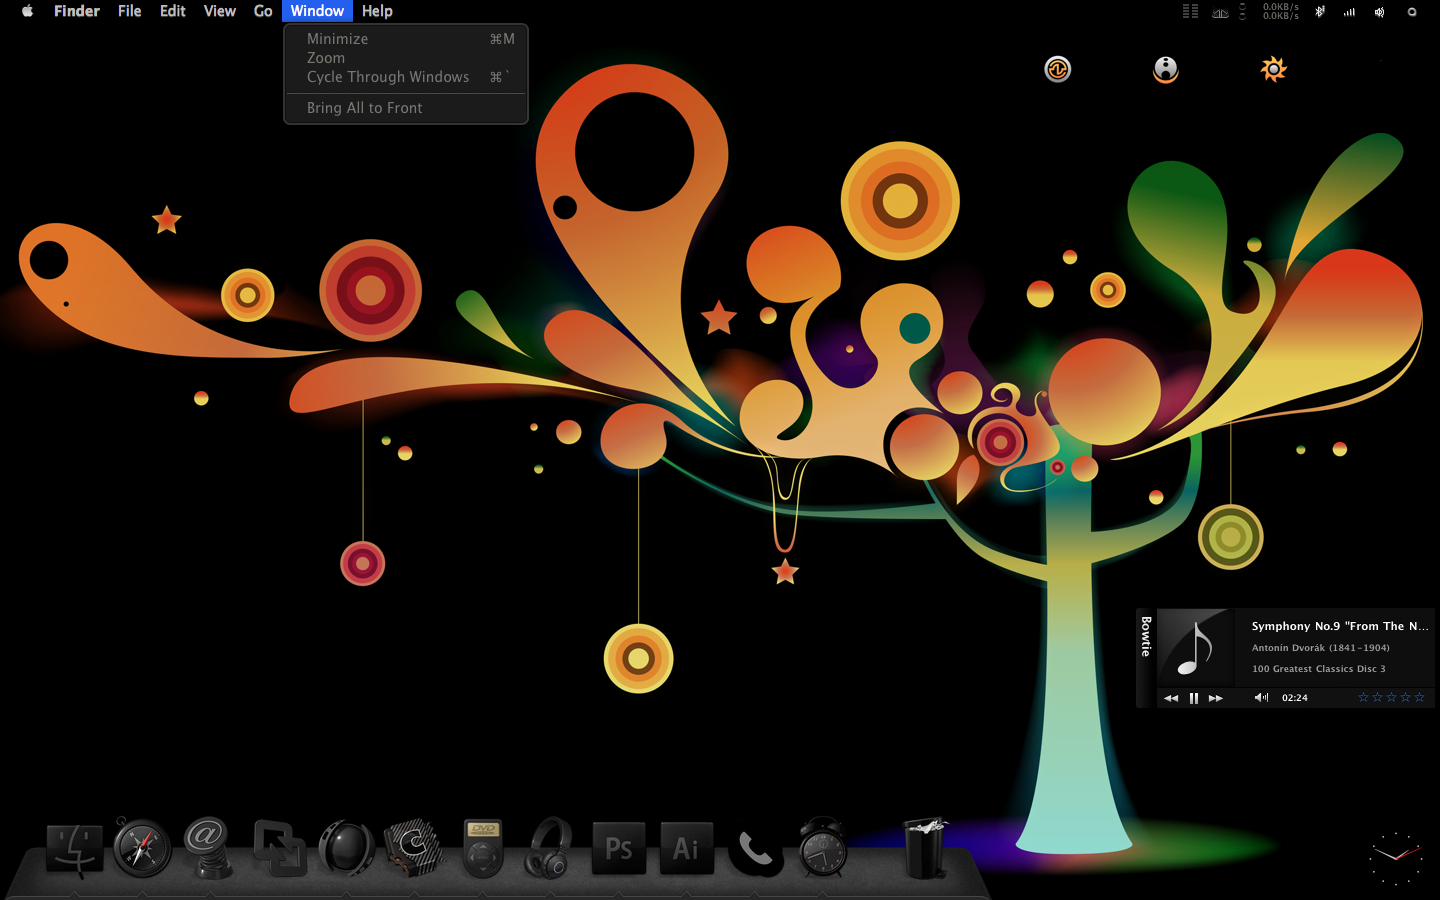Choose Zoom in the Window menu
Screen dimensions: 1440x900
tap(406, 58)
